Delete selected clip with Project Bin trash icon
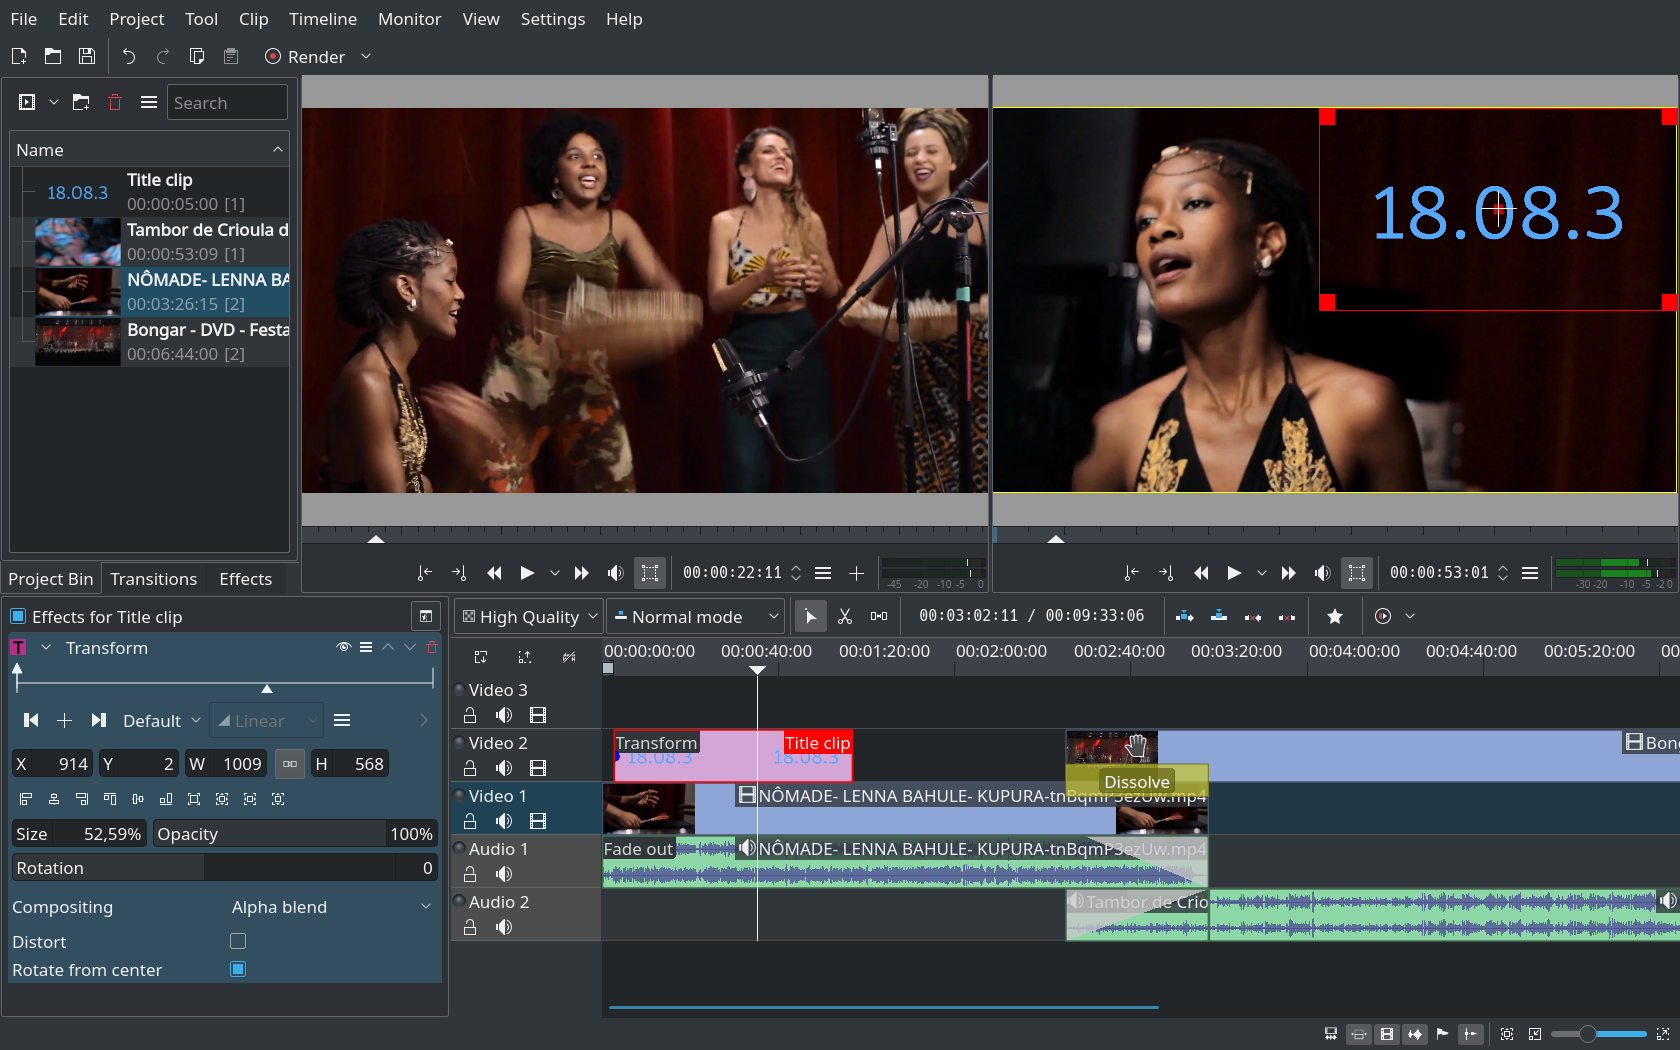 (114, 102)
